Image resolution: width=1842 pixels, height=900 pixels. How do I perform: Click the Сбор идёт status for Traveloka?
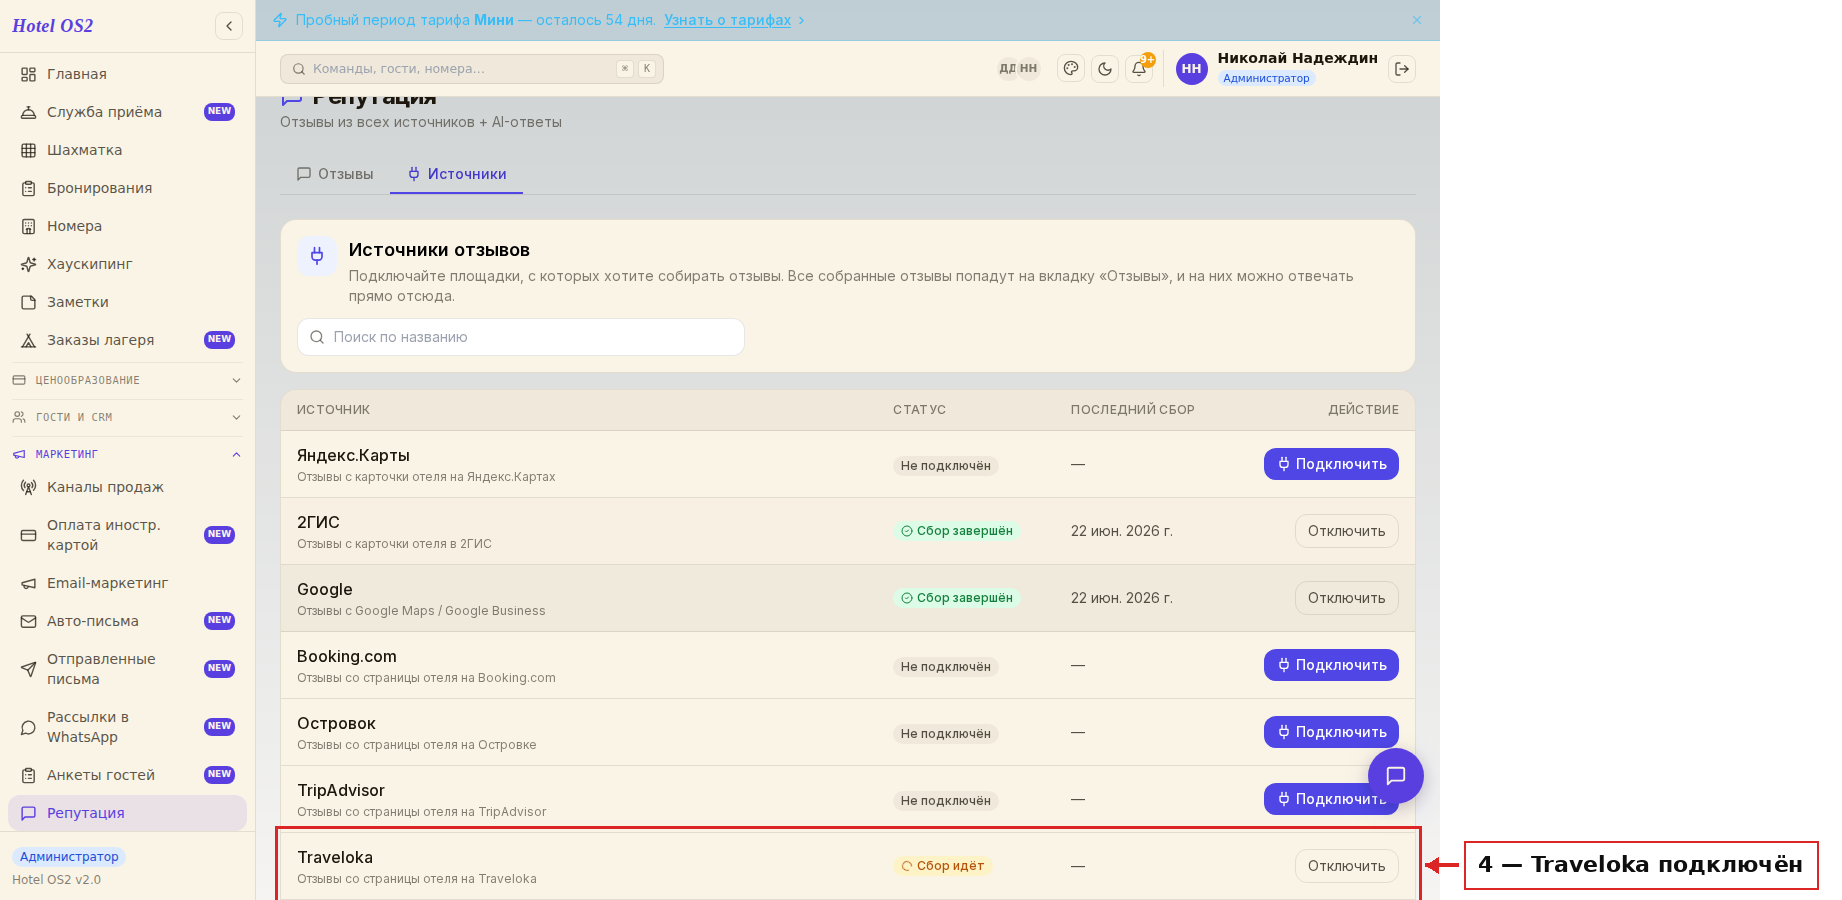pyautogui.click(x=943, y=866)
